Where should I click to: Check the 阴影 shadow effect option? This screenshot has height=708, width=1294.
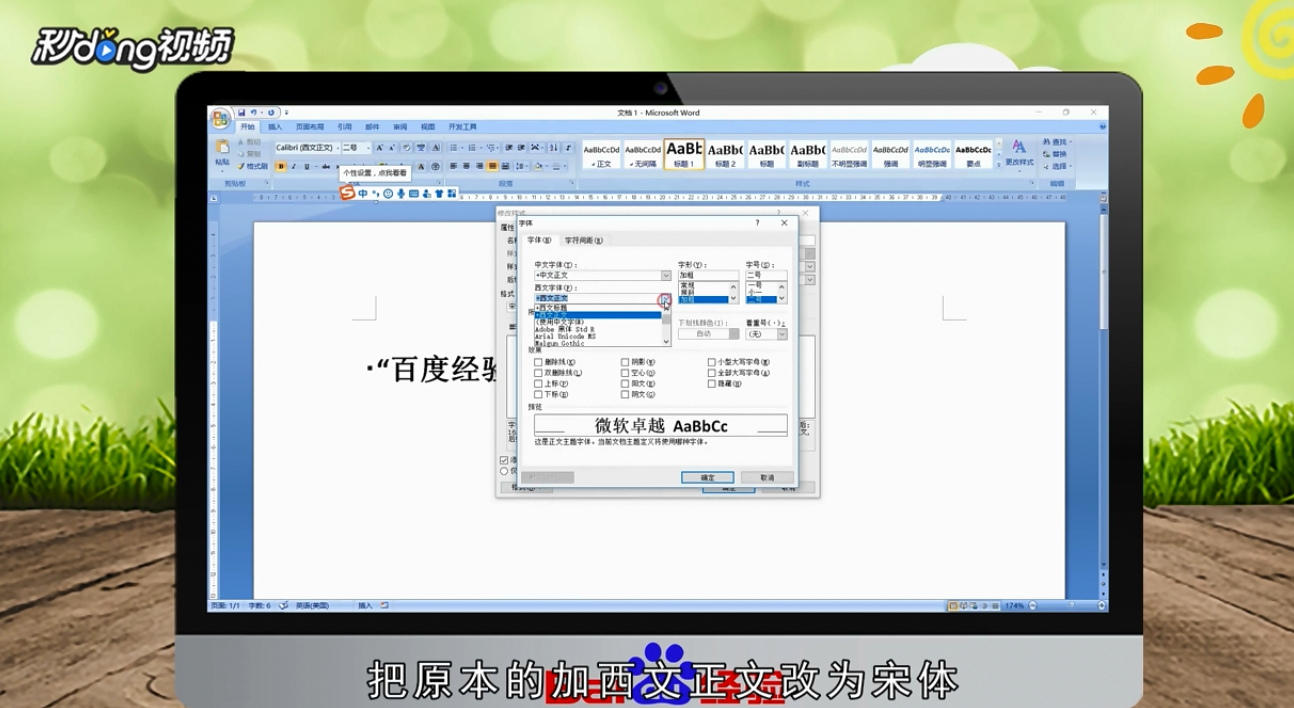coord(626,362)
